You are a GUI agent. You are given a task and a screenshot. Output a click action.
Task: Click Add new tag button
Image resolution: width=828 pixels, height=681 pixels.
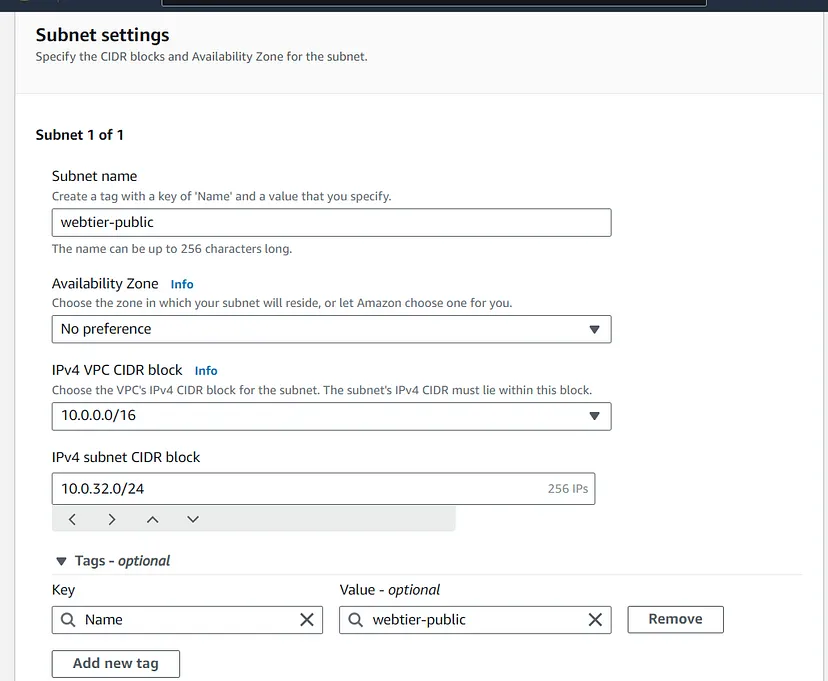pyautogui.click(x=116, y=663)
